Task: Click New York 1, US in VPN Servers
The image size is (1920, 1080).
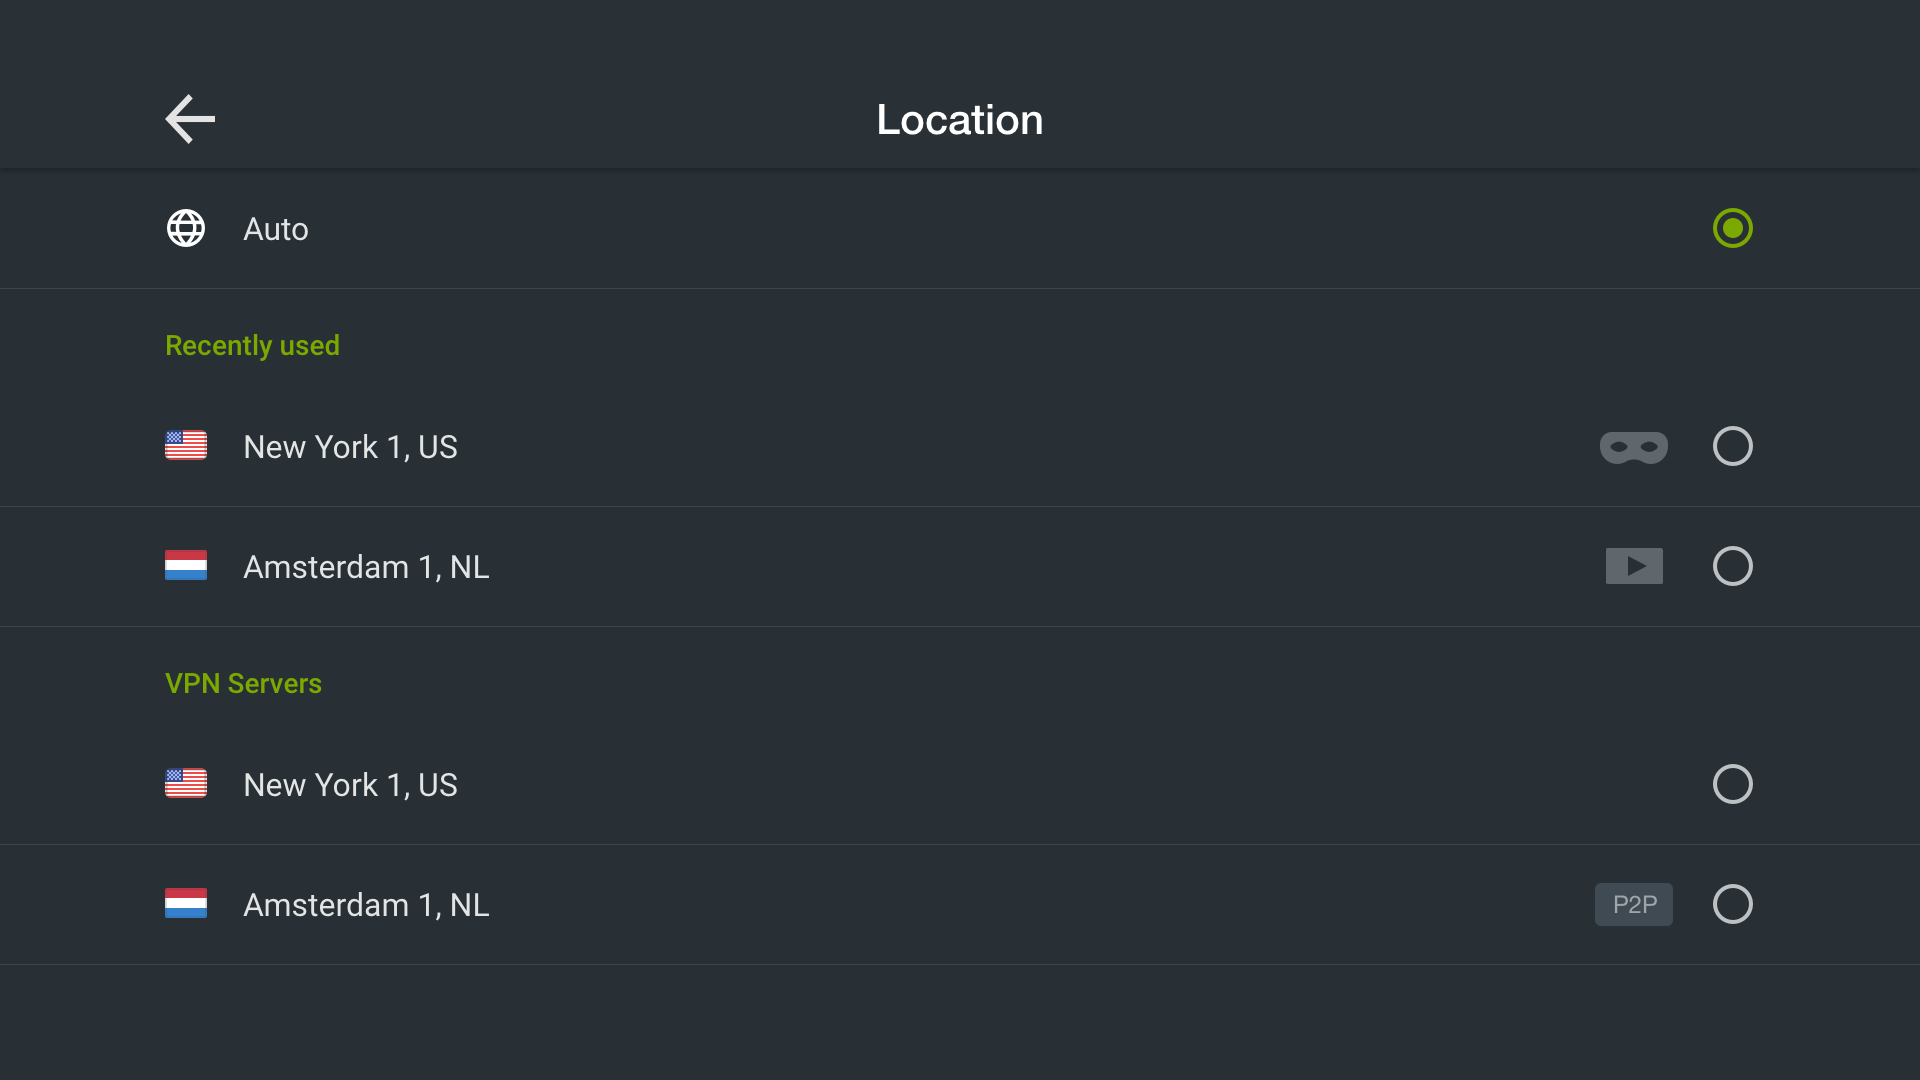Action: [x=350, y=785]
